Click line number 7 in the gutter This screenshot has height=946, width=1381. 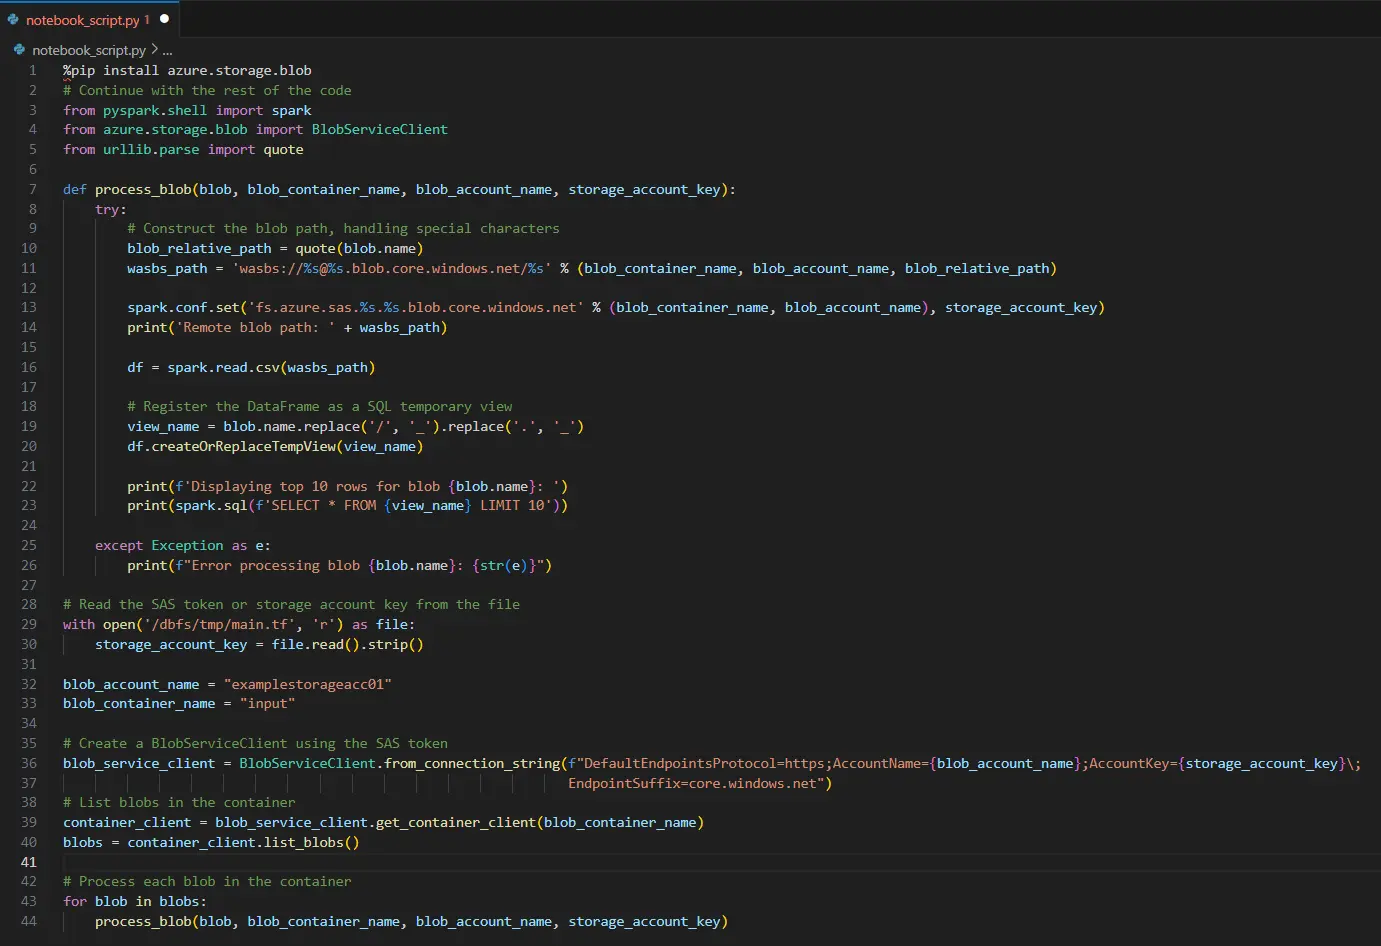coord(32,189)
